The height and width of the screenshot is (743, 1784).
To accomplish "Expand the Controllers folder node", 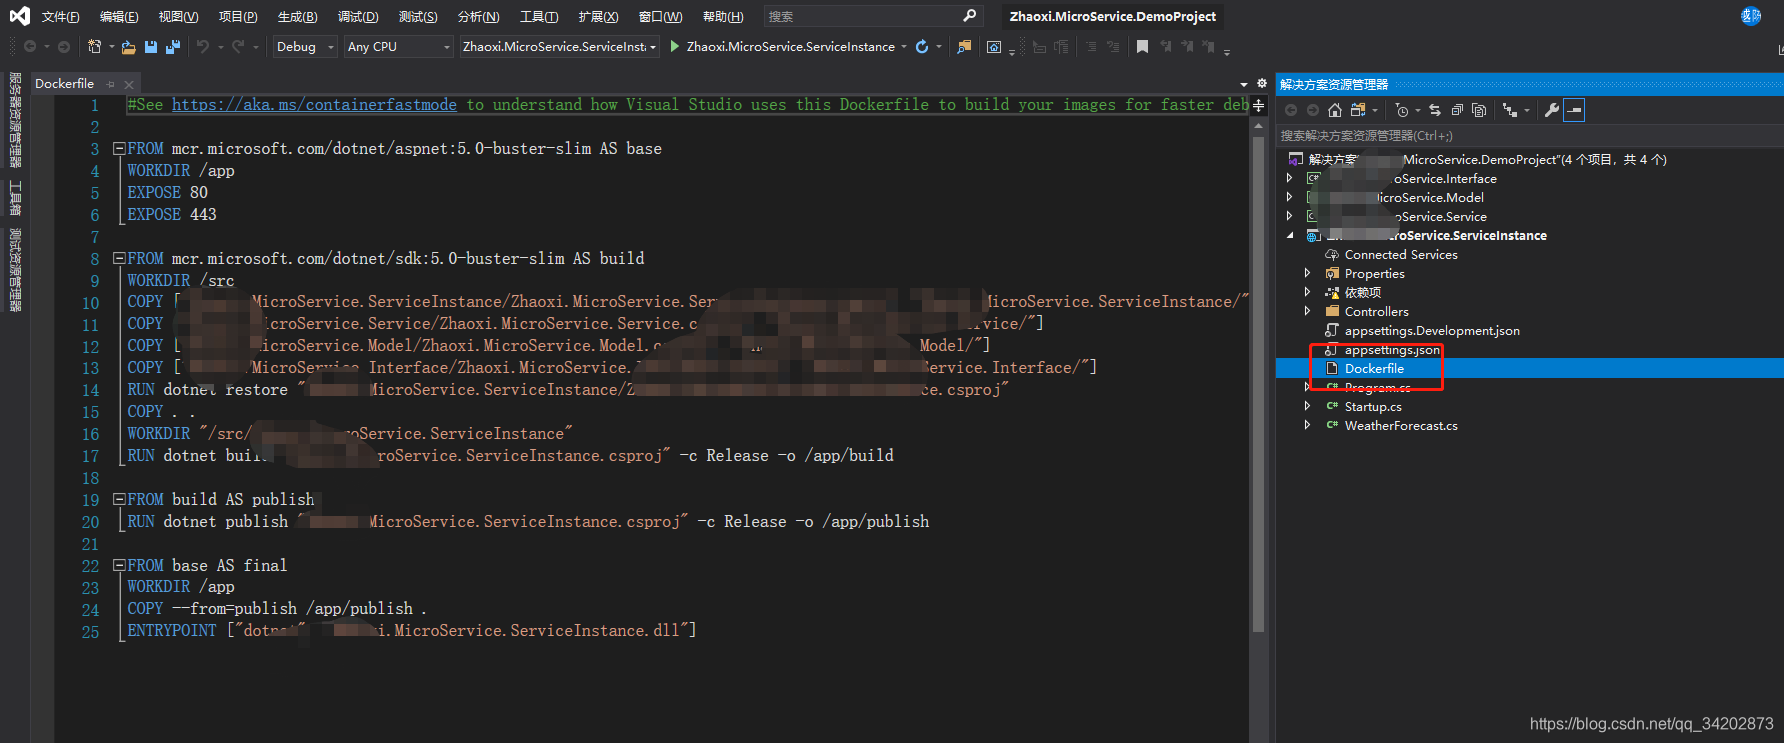I will [x=1307, y=311].
